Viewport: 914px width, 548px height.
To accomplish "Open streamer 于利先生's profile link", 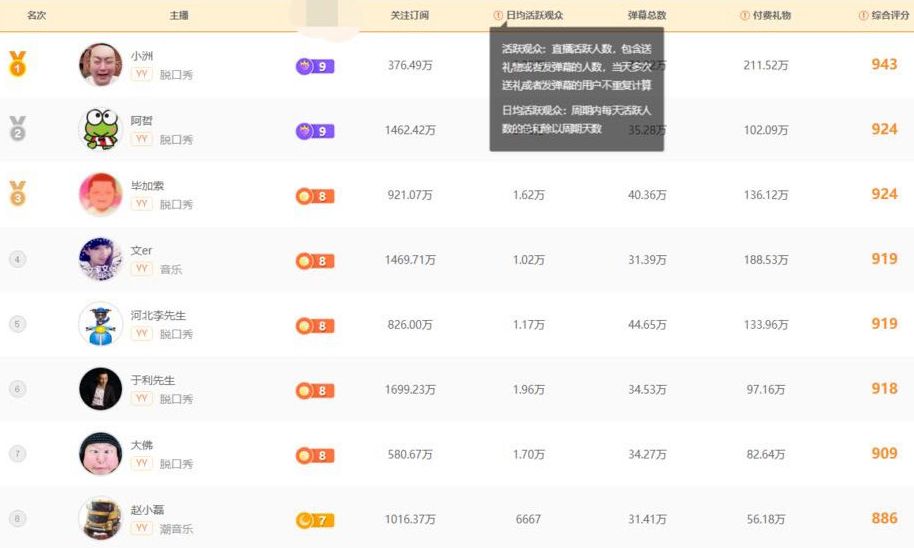I will [153, 380].
